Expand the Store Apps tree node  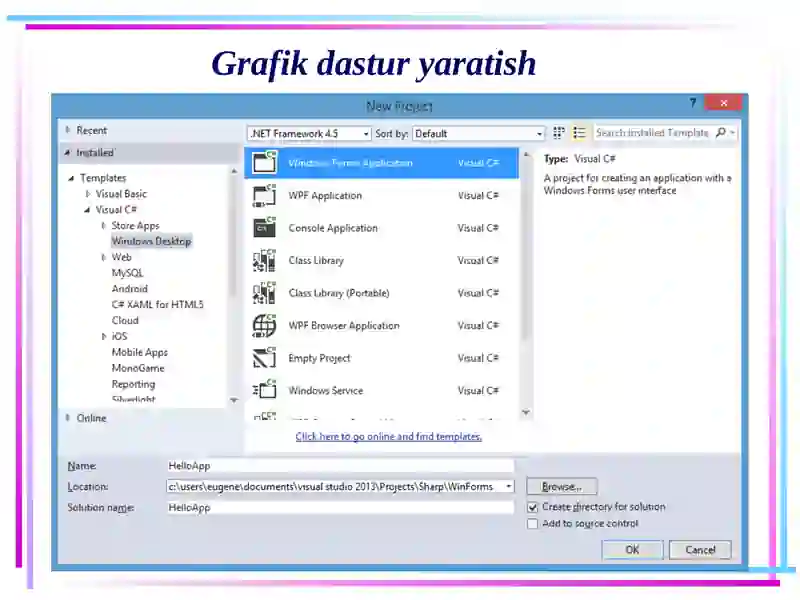point(104,226)
